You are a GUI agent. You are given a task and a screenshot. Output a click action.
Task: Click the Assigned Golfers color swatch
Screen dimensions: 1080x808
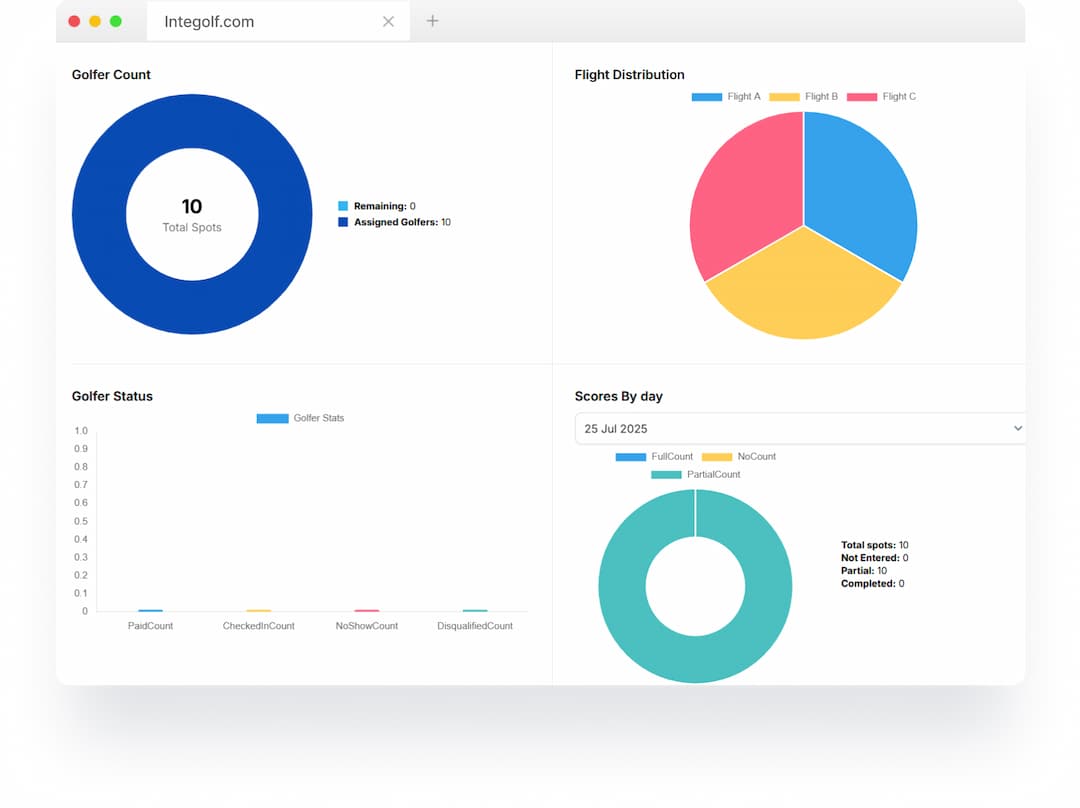pyautogui.click(x=343, y=222)
